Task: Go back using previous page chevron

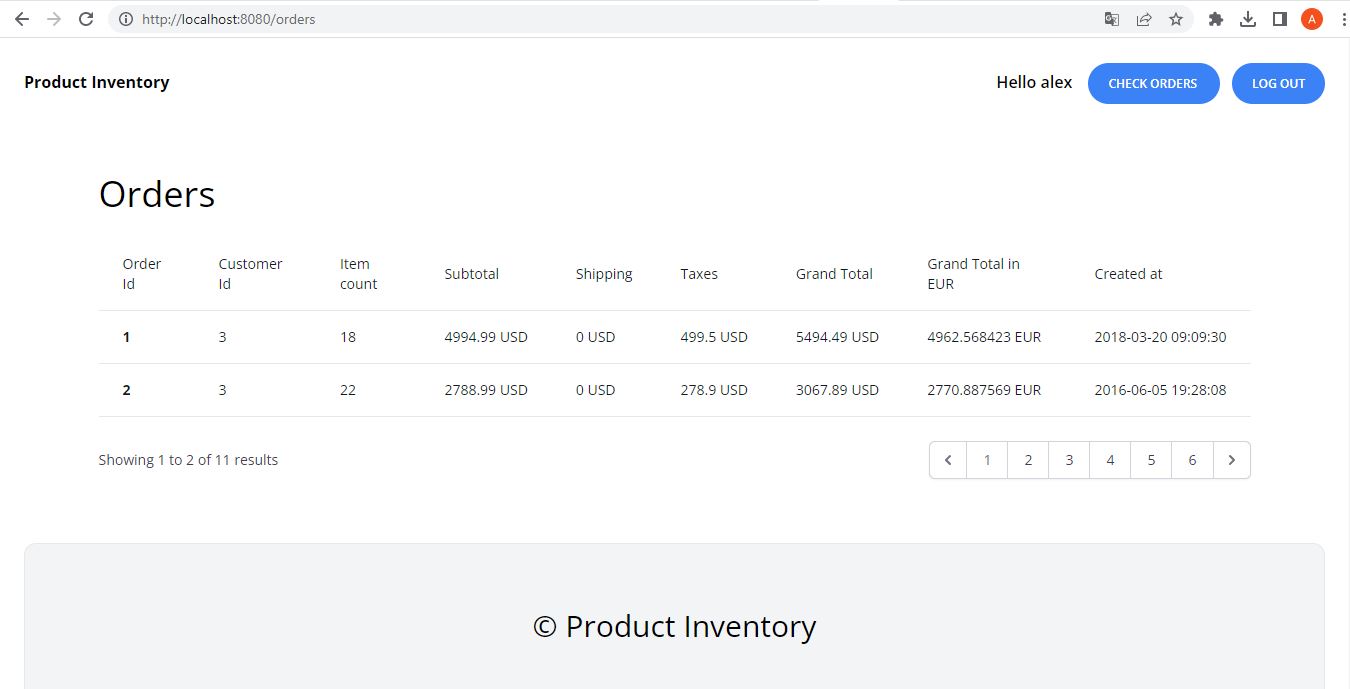Action: coord(948,459)
